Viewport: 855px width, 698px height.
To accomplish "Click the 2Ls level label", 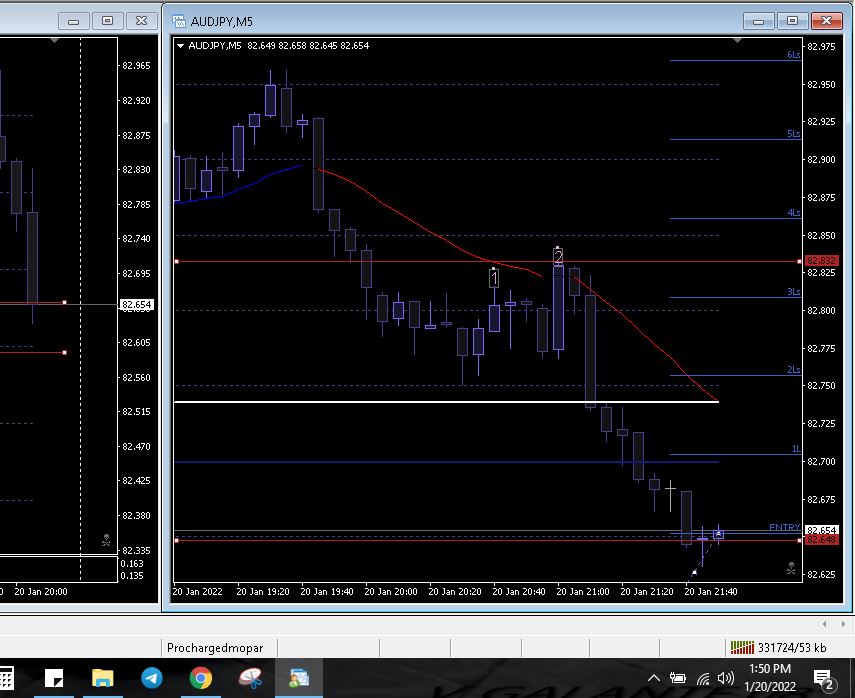I will [x=793, y=370].
